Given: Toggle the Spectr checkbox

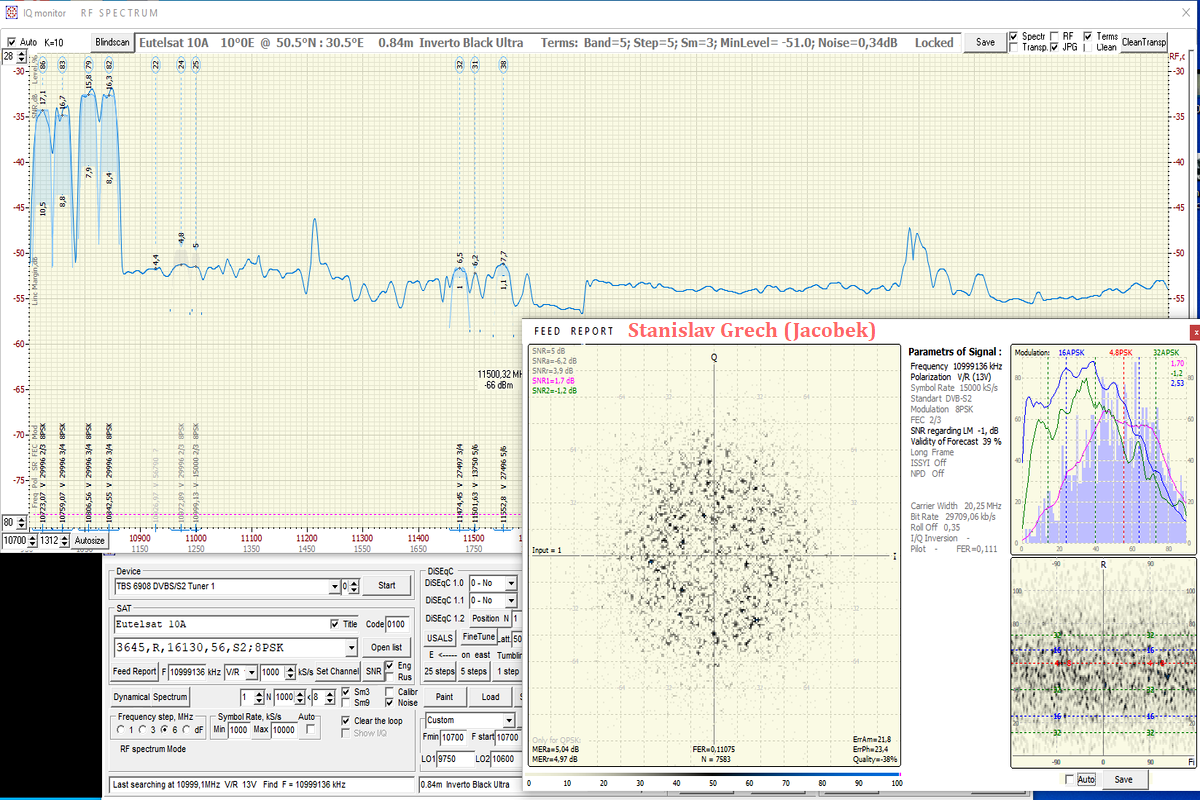Looking at the screenshot, I should (1014, 37).
